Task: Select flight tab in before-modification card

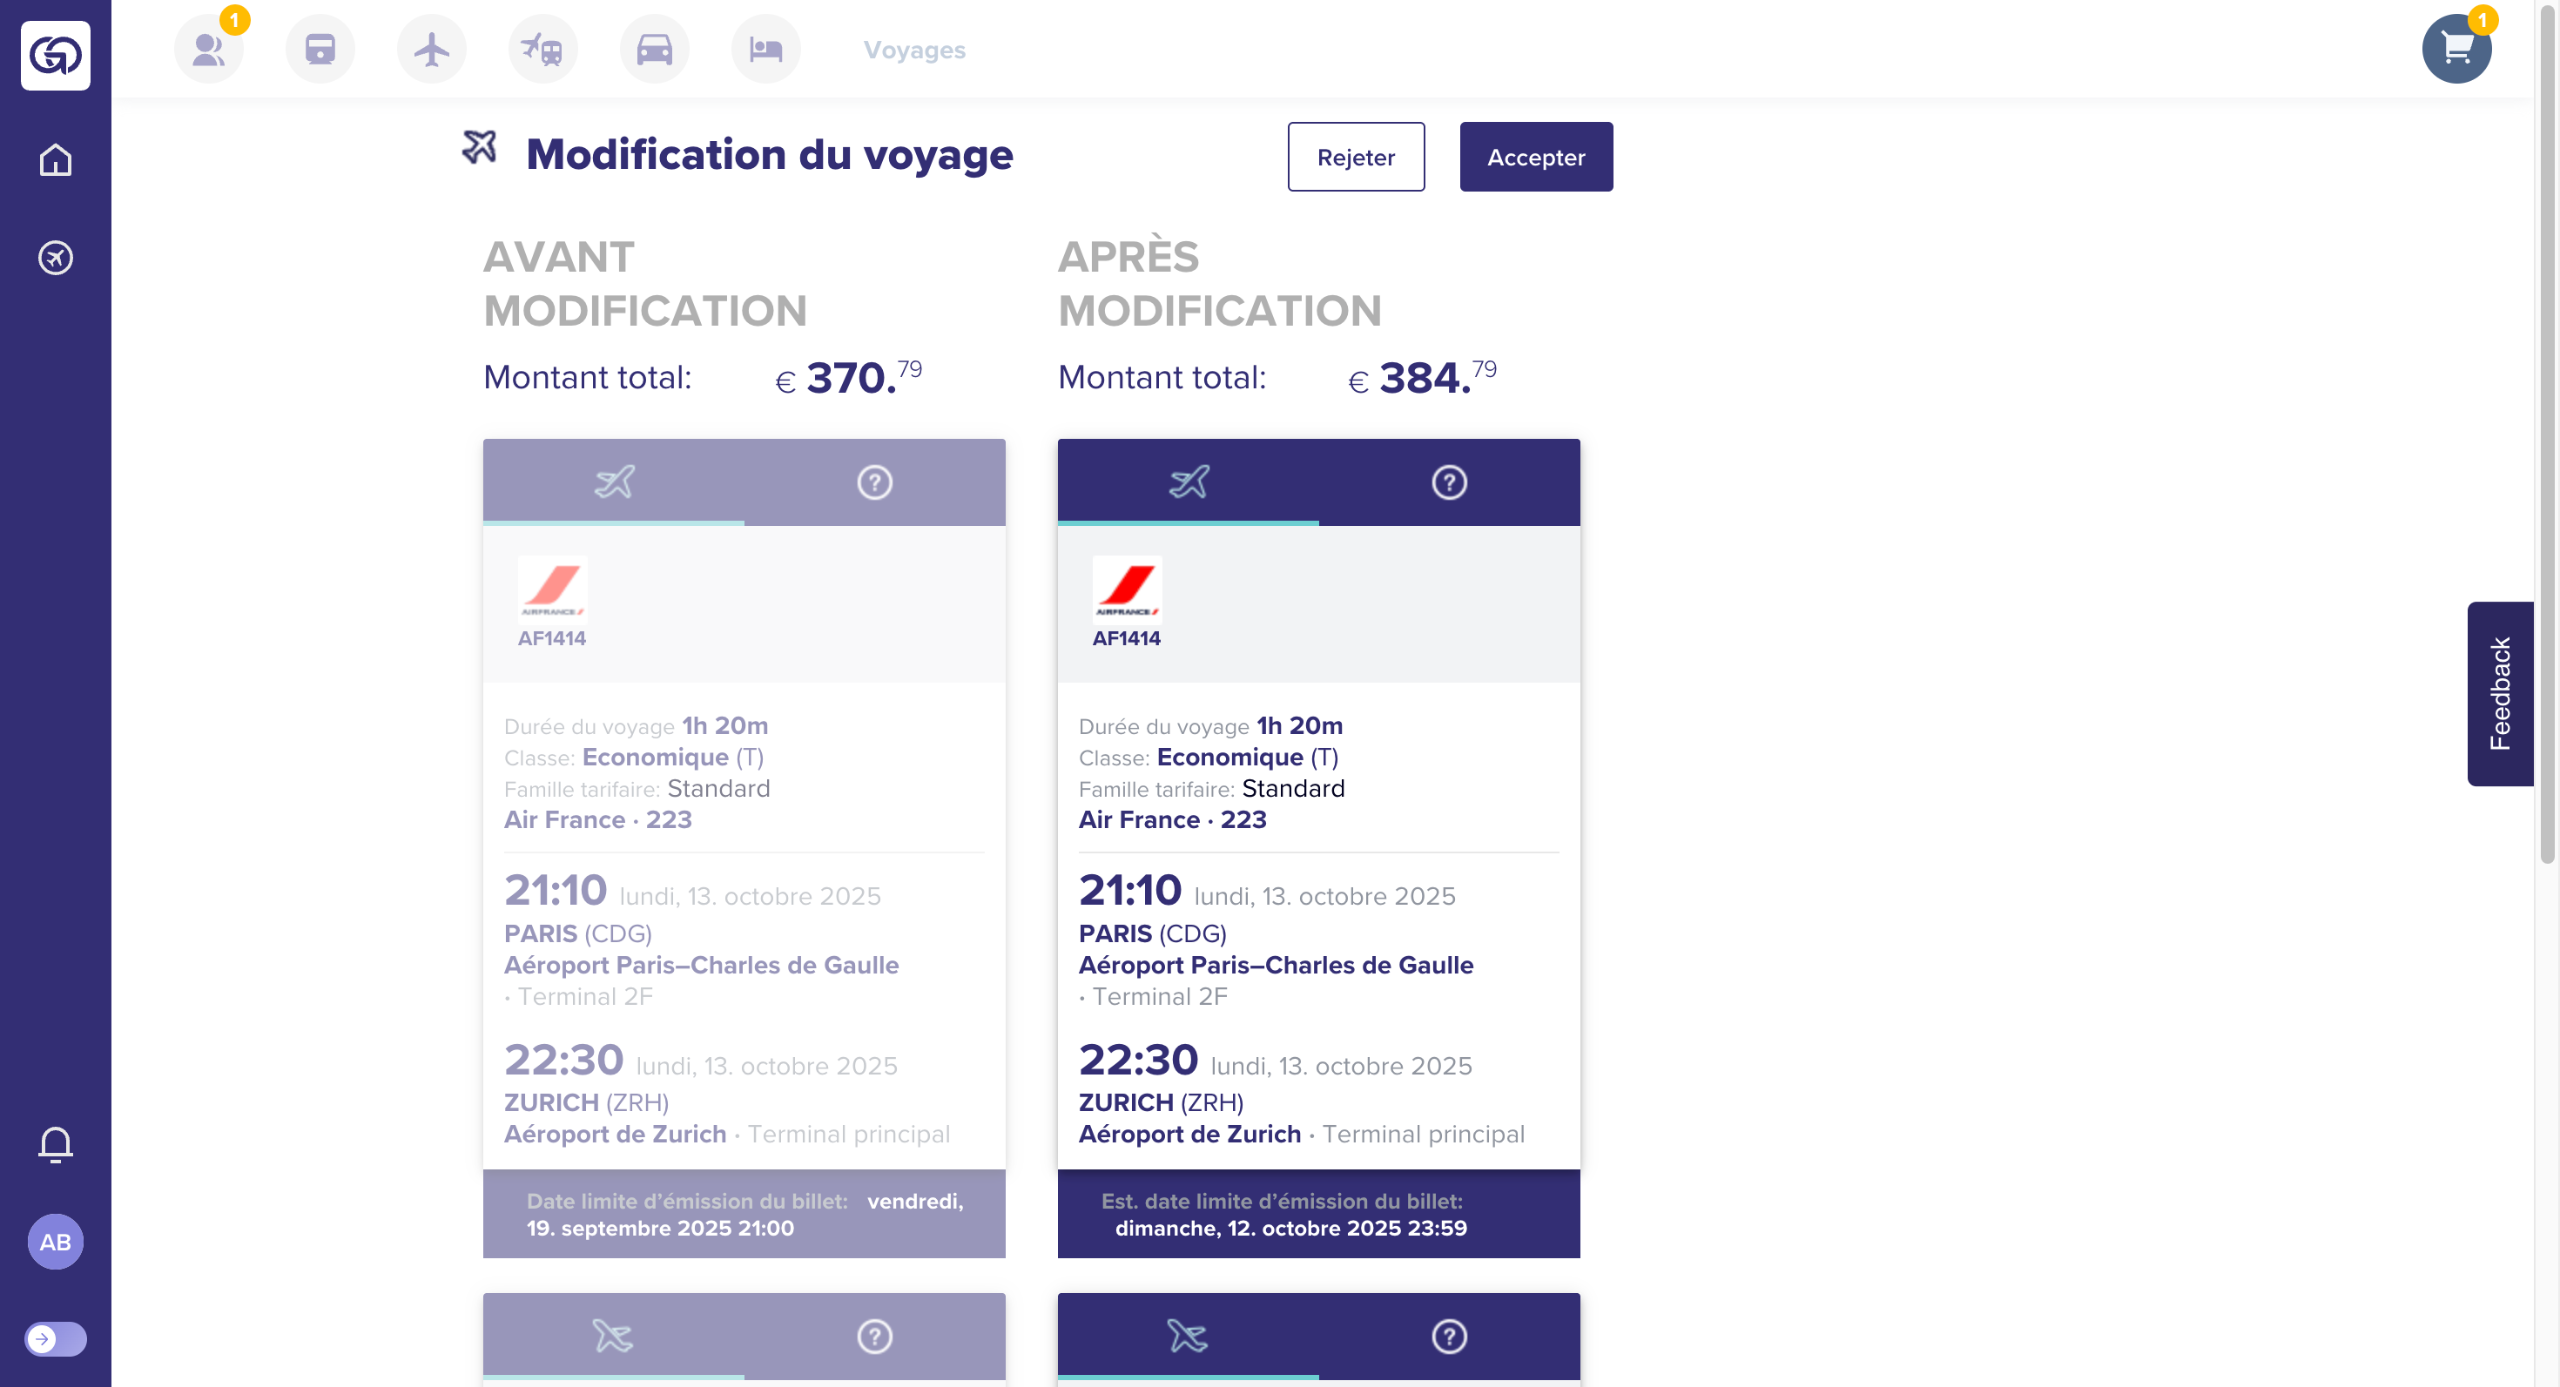Action: pos(614,482)
